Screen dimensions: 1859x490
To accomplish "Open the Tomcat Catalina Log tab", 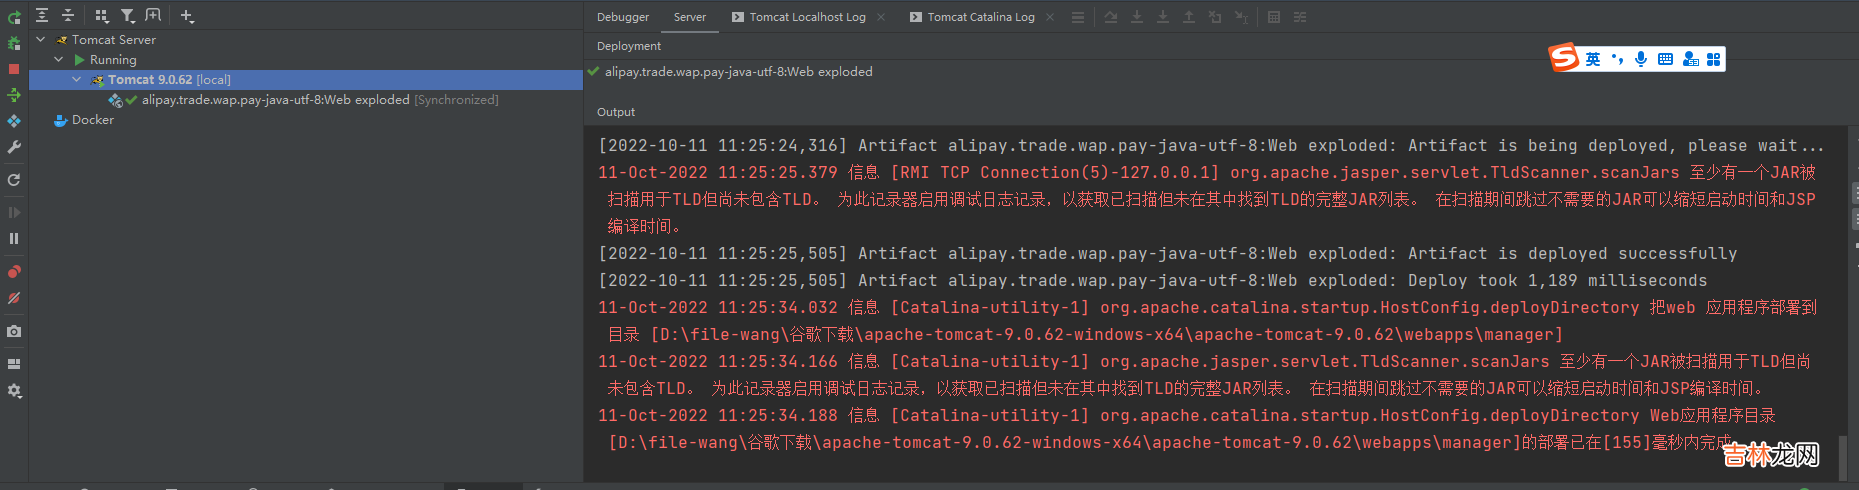I will pyautogui.click(x=980, y=17).
